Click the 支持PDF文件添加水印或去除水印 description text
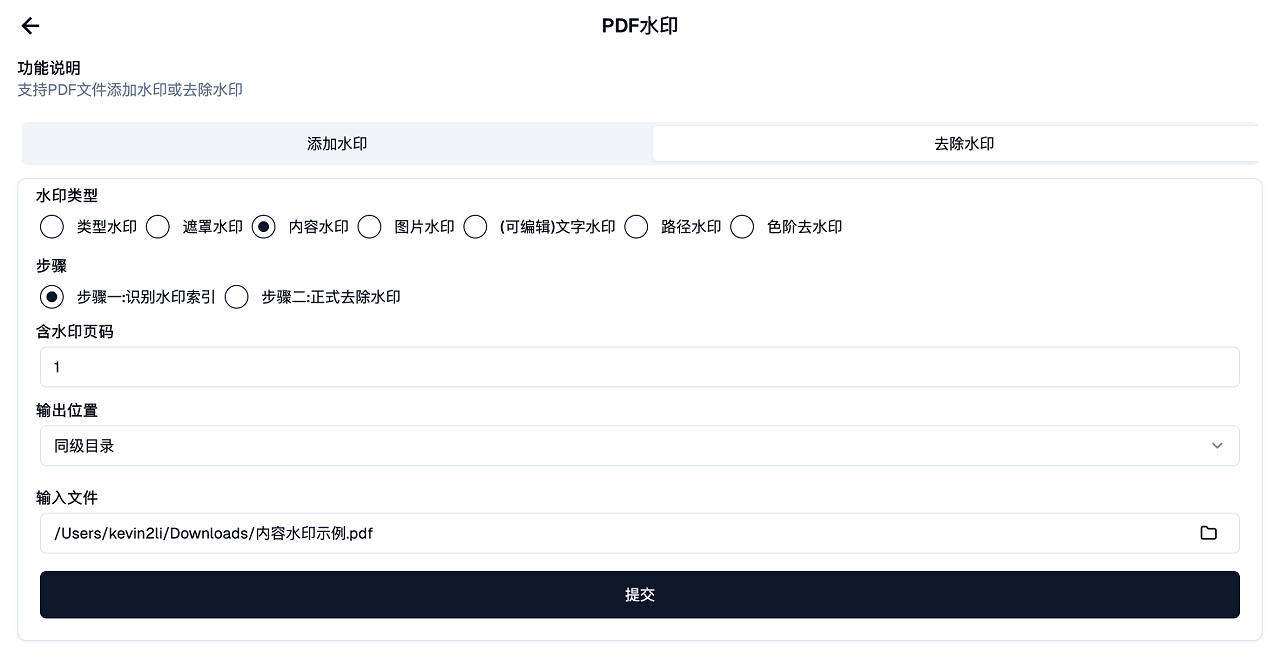The image size is (1280, 667). coord(130,90)
